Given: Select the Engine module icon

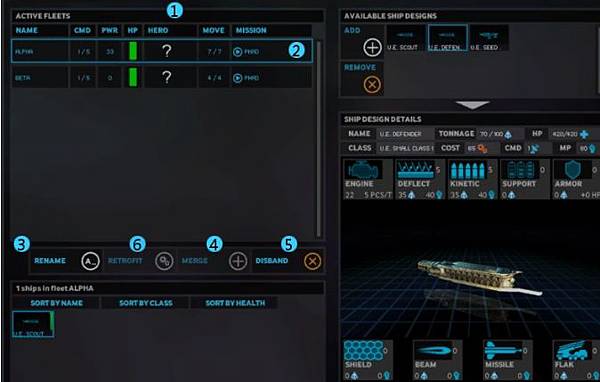Looking at the screenshot, I should [x=363, y=170].
